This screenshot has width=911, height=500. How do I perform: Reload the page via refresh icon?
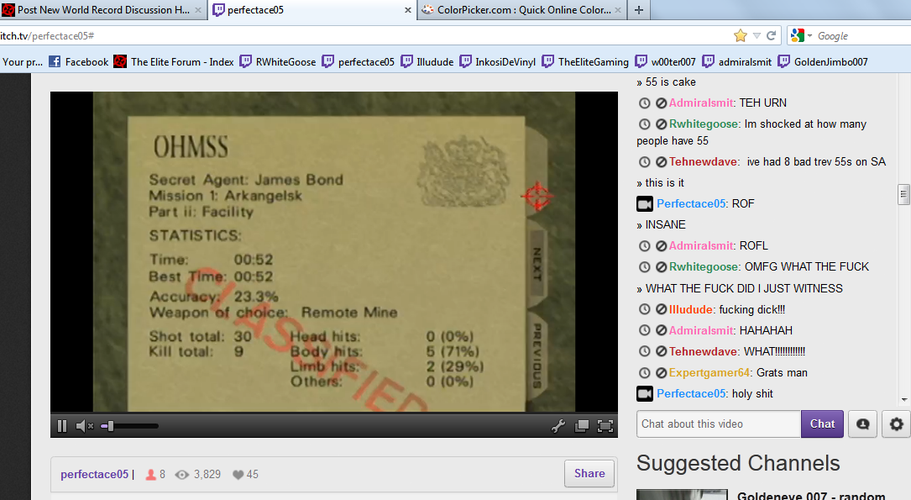[771, 35]
